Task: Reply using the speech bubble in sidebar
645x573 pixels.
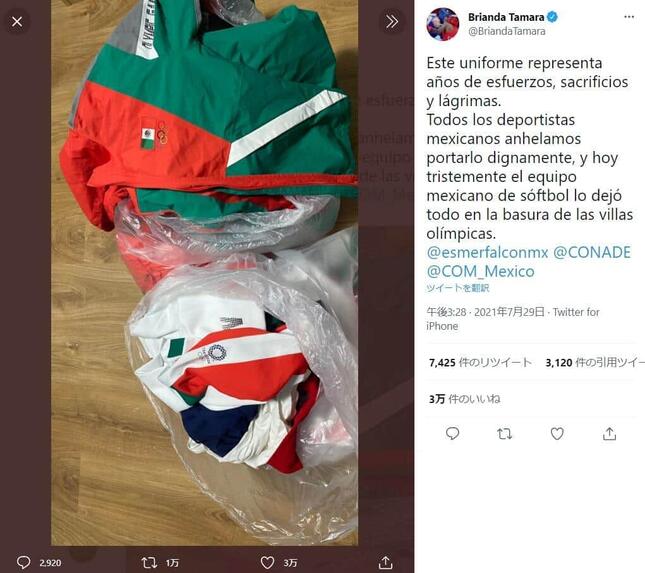Action: tap(452, 434)
